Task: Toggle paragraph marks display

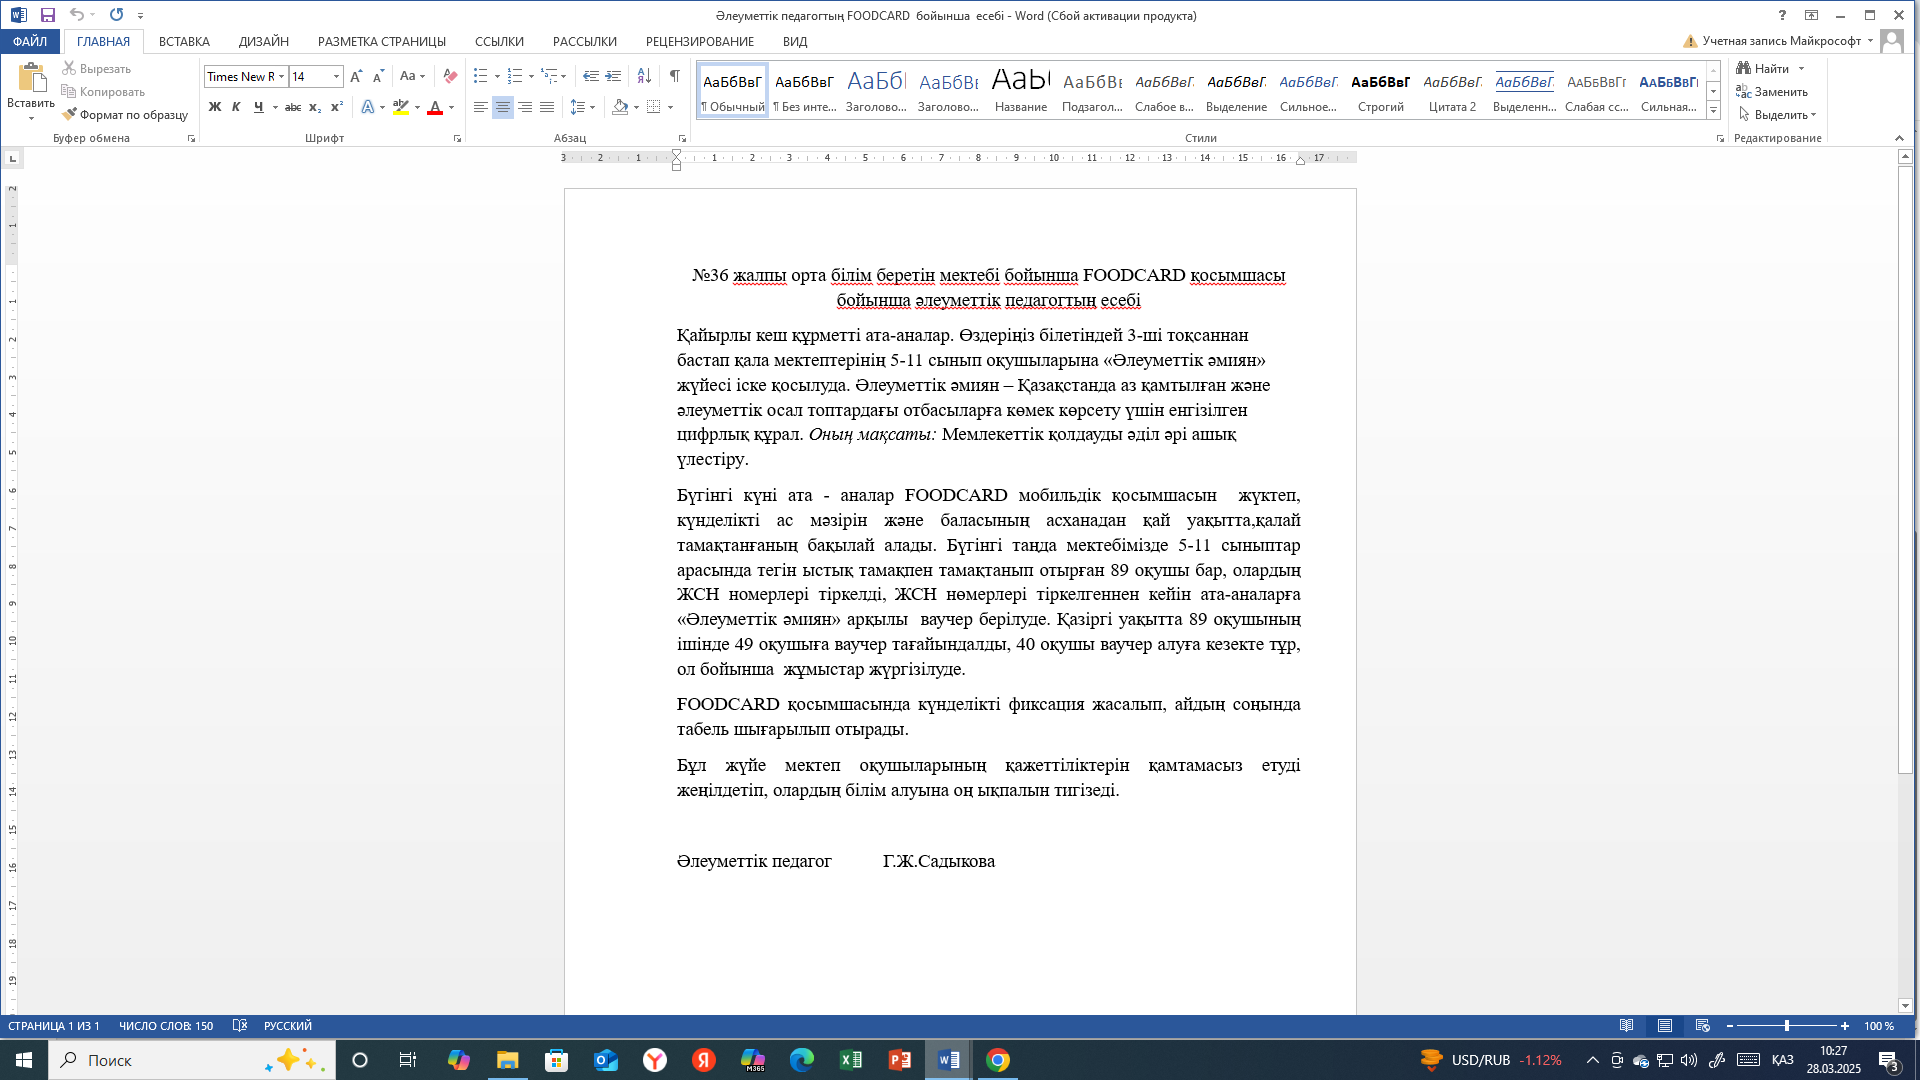Action: pyautogui.click(x=675, y=76)
